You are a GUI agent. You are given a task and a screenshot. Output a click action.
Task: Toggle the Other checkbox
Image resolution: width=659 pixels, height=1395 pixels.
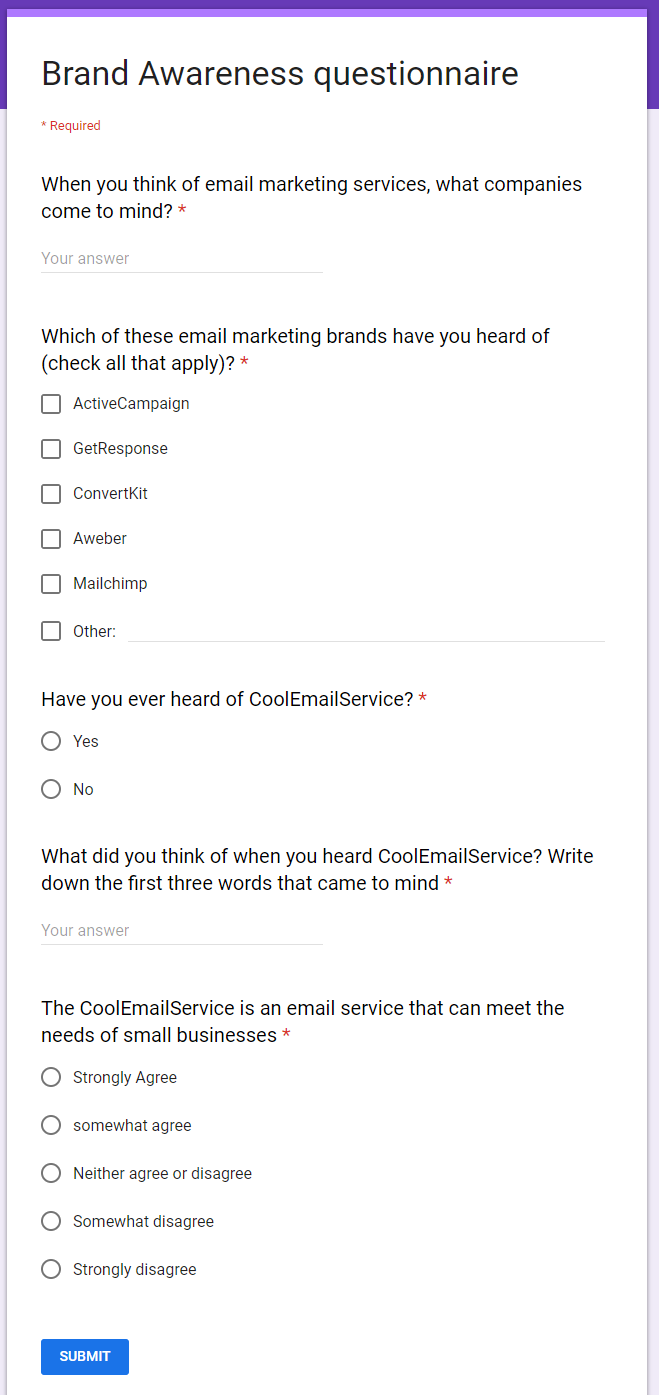point(51,631)
